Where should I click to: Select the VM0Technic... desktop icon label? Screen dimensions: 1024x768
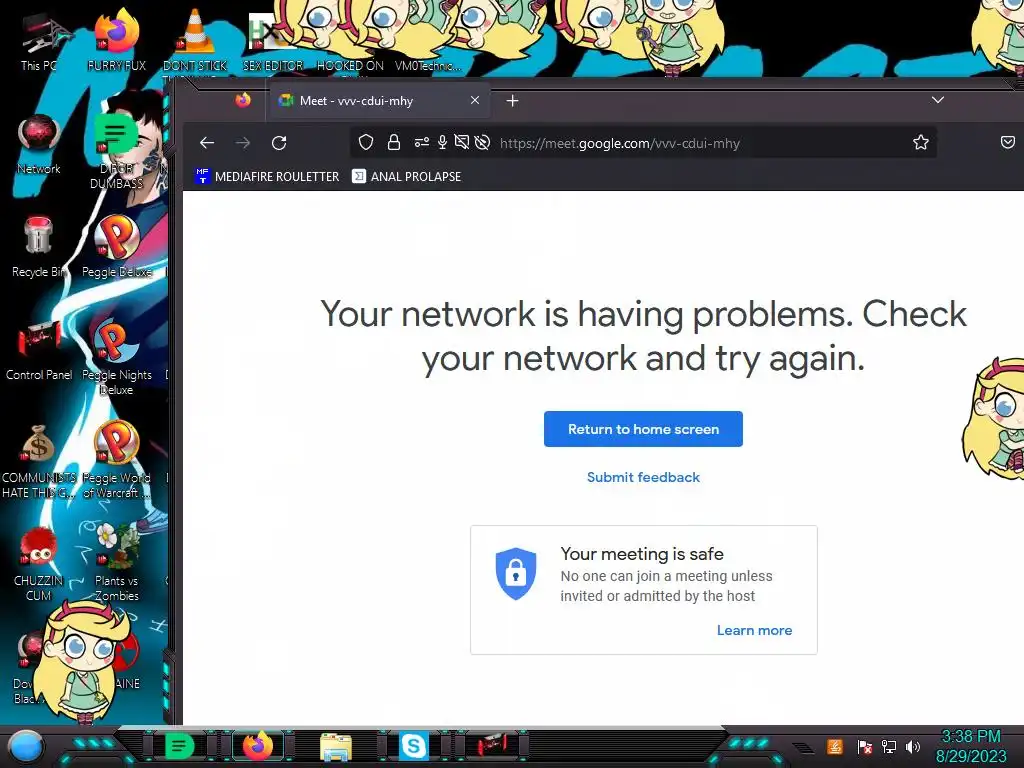[x=428, y=65]
